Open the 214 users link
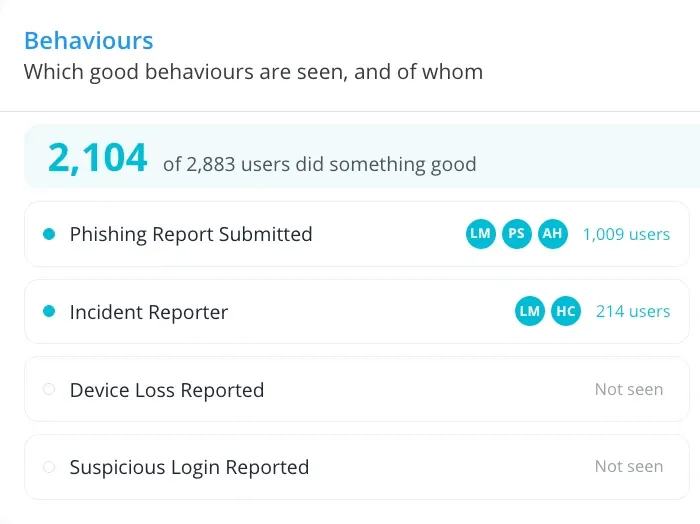This screenshot has width=700, height=524. (x=633, y=311)
